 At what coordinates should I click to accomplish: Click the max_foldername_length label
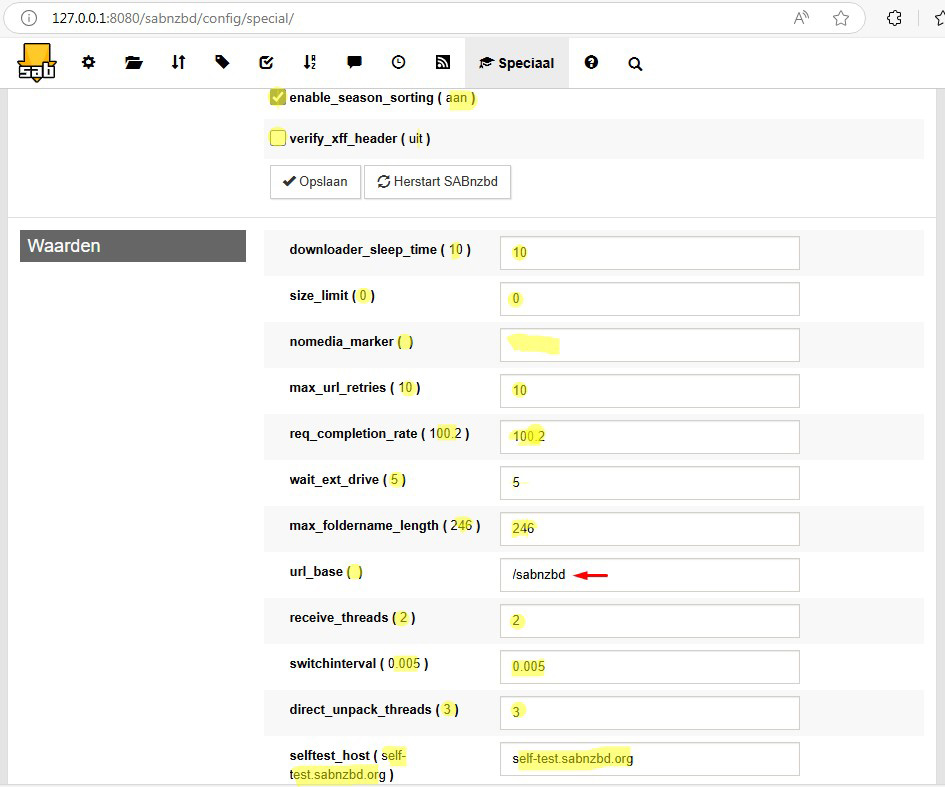coord(385,525)
